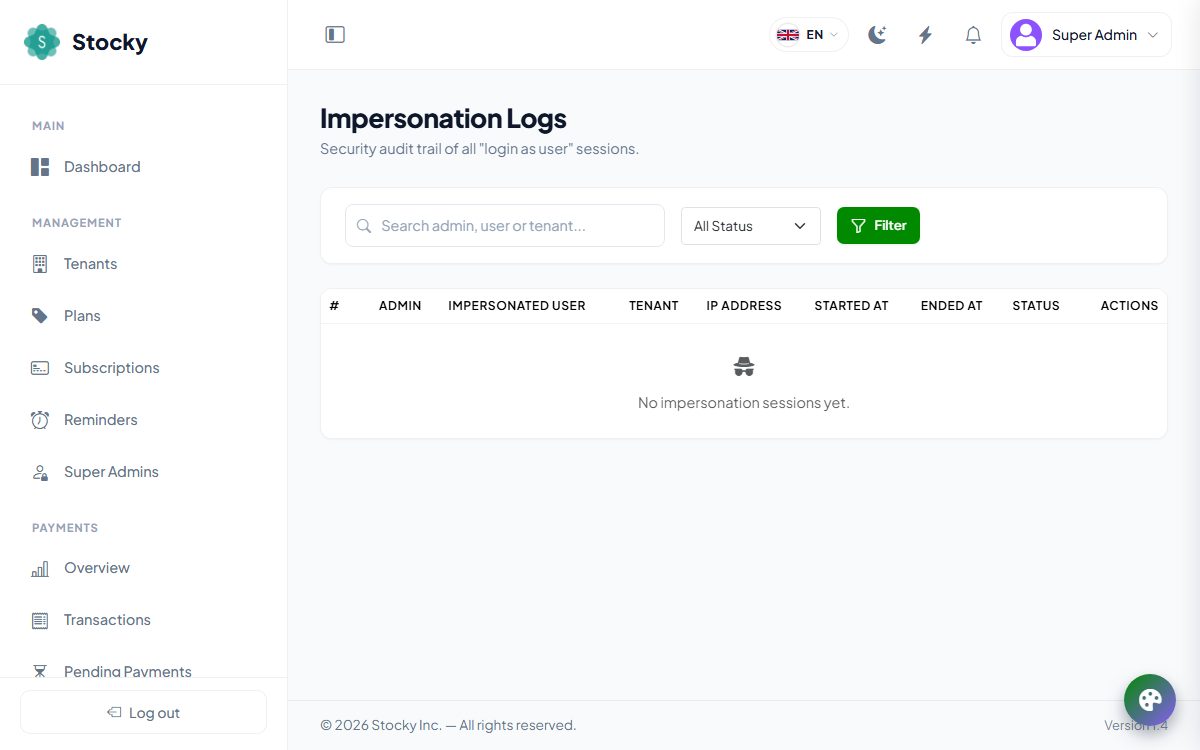Open the EN language selector
The image size is (1200, 750).
pos(808,35)
